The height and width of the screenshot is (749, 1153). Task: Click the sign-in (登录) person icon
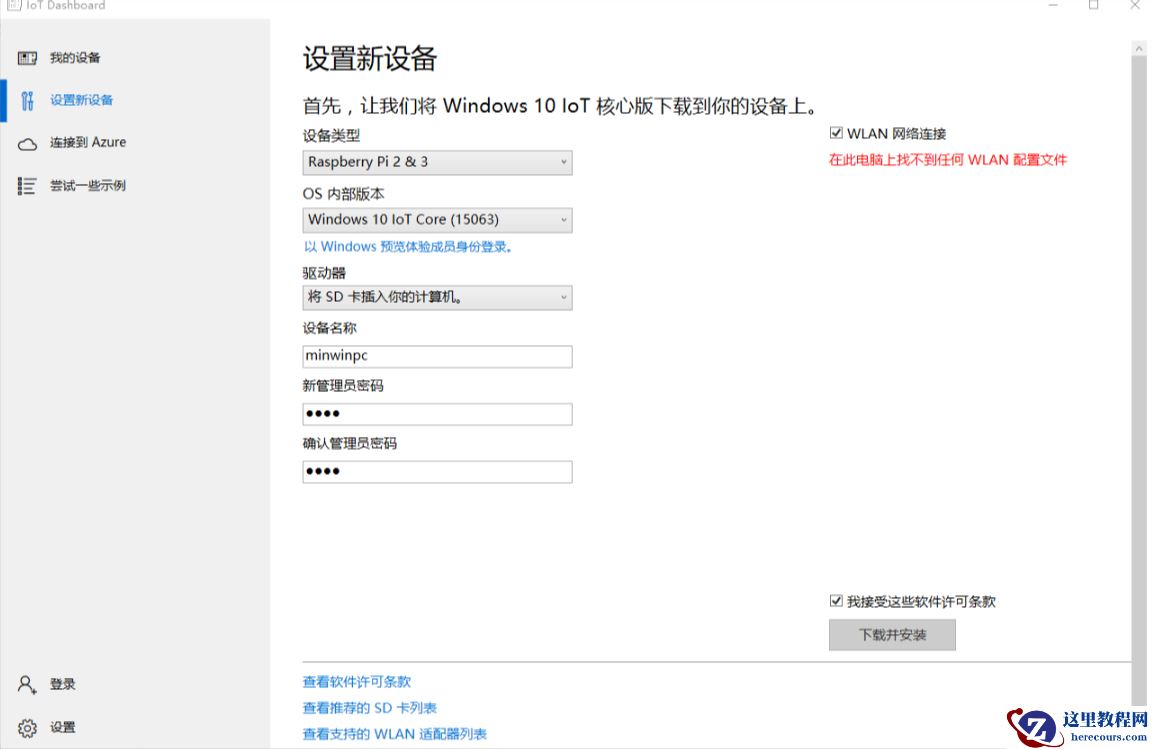[x=27, y=685]
